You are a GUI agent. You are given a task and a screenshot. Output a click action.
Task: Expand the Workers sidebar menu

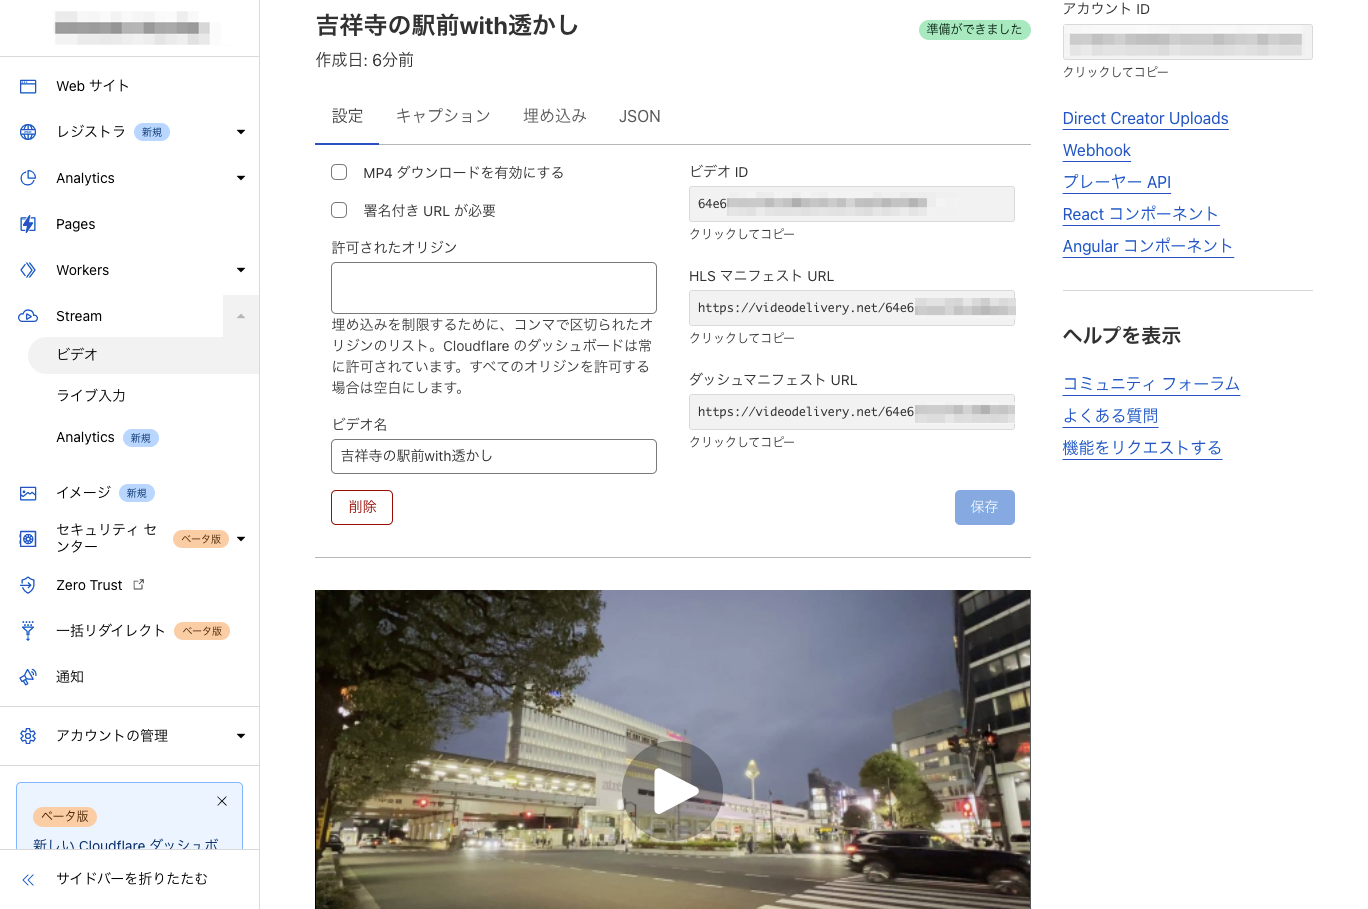[240, 269]
